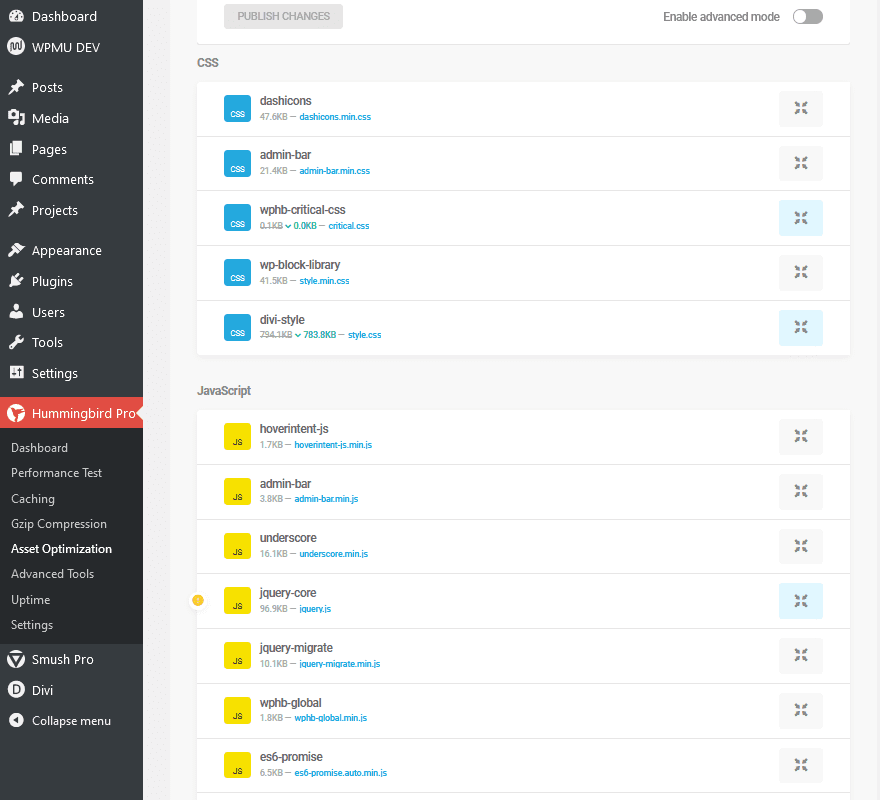Go to the Performance Test page

click(x=57, y=472)
